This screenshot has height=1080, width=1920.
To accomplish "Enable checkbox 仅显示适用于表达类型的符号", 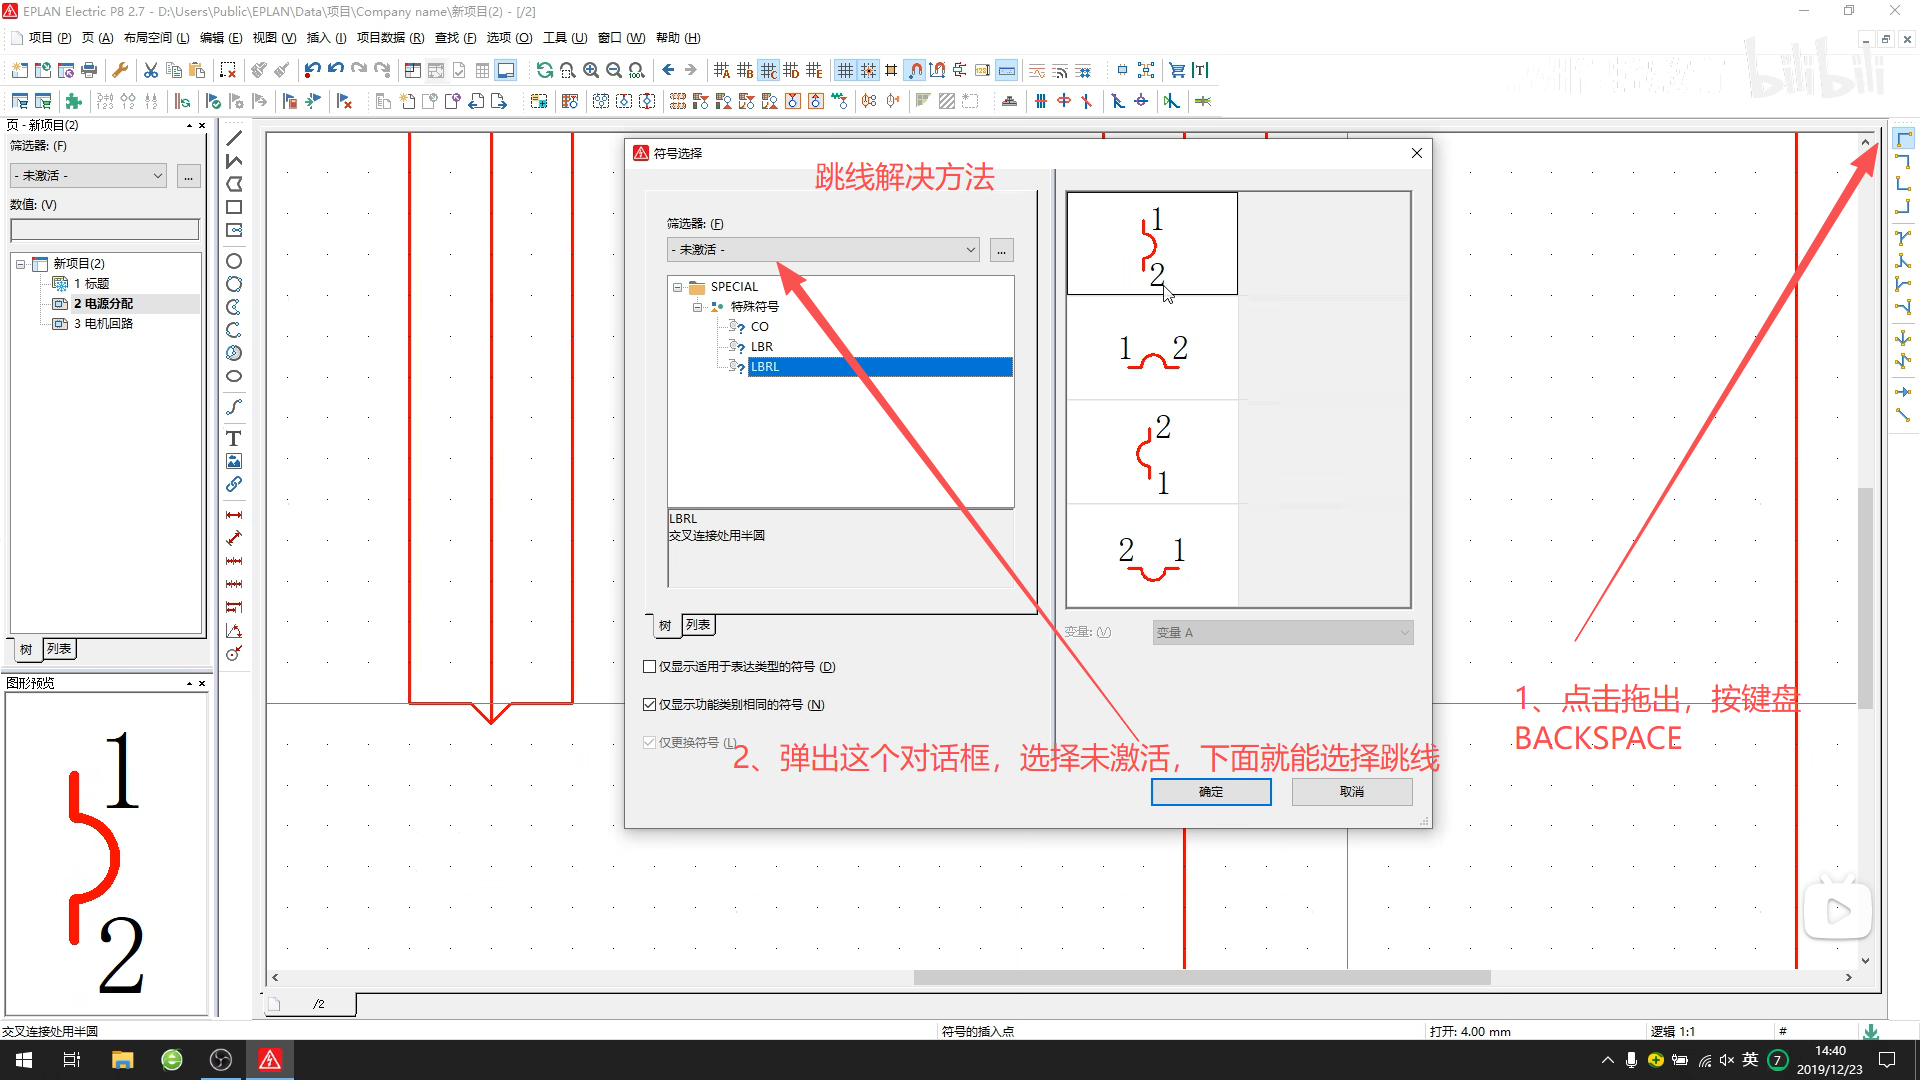I will 650,667.
